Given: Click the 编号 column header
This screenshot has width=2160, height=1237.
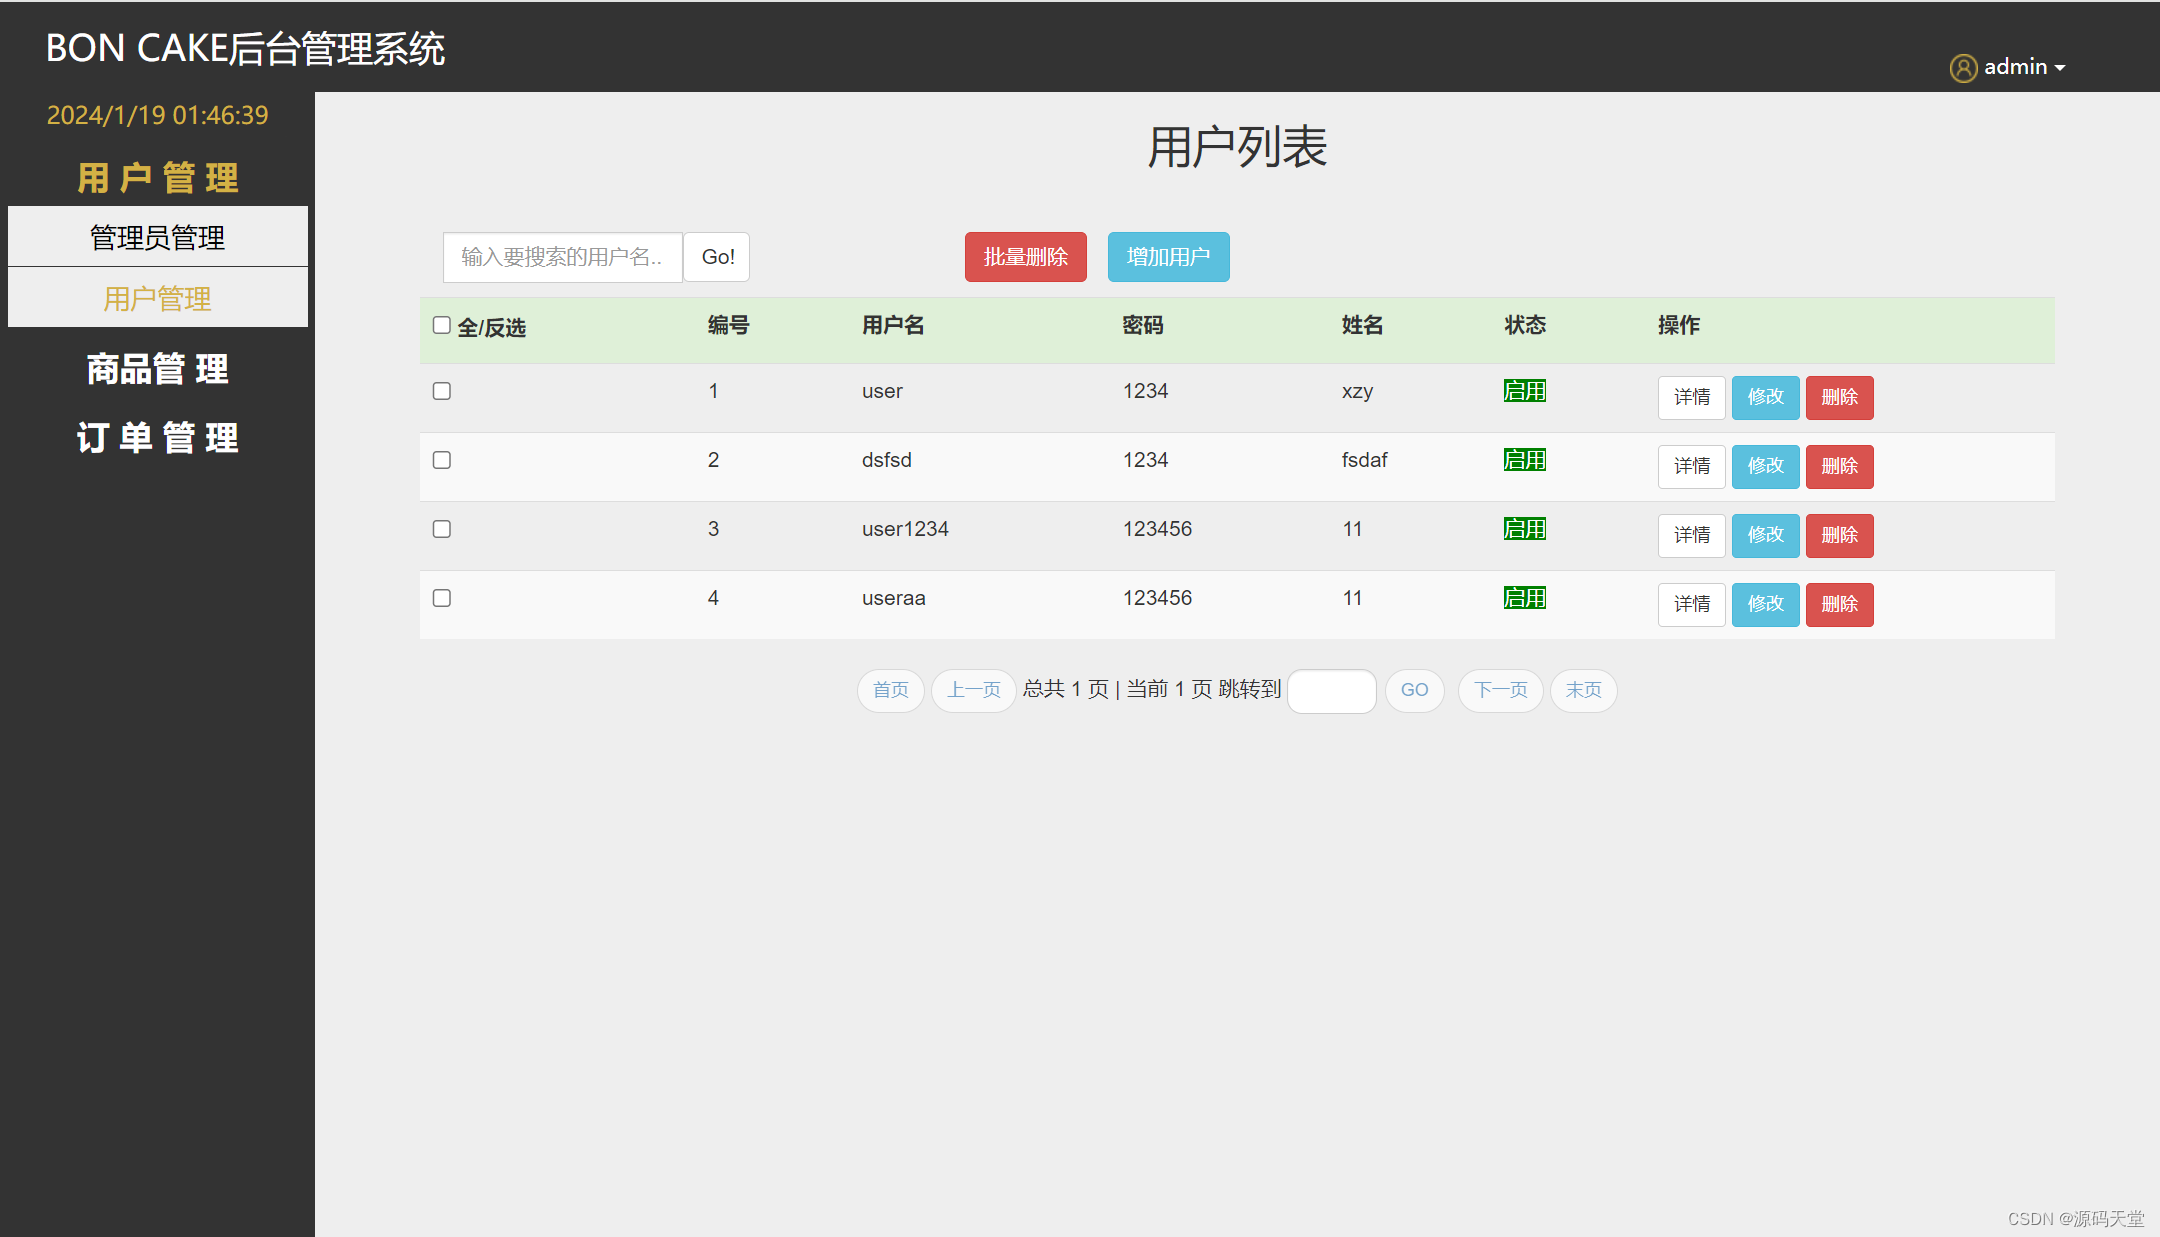Looking at the screenshot, I should (x=729, y=325).
